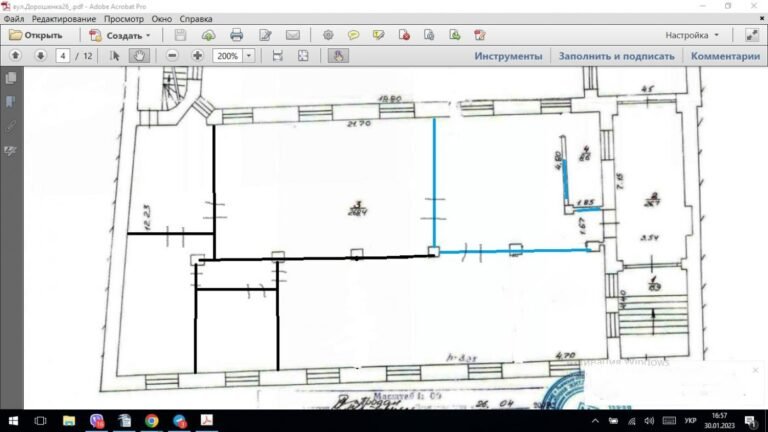The image size is (768, 432).
Task: Click the email envelope icon
Action: tap(293, 35)
